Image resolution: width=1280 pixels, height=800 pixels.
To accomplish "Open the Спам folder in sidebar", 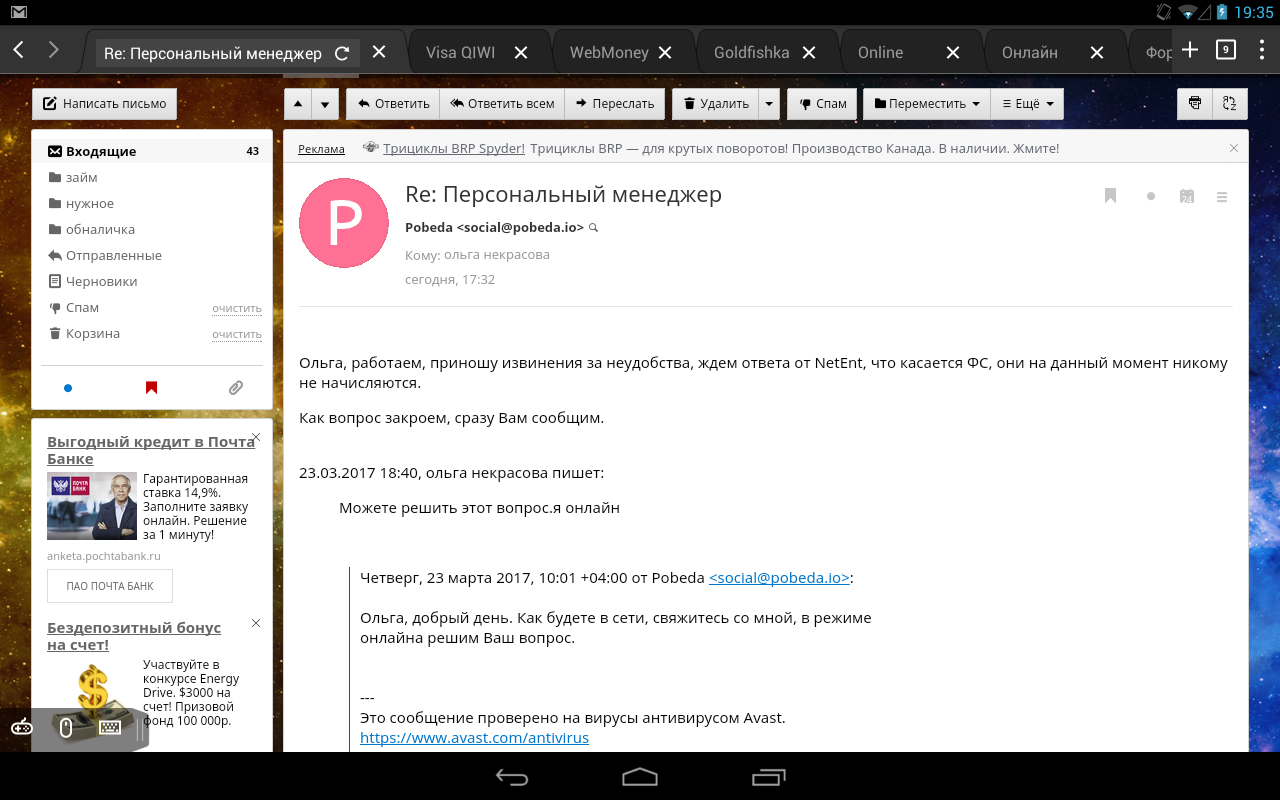I will click(x=82, y=308).
